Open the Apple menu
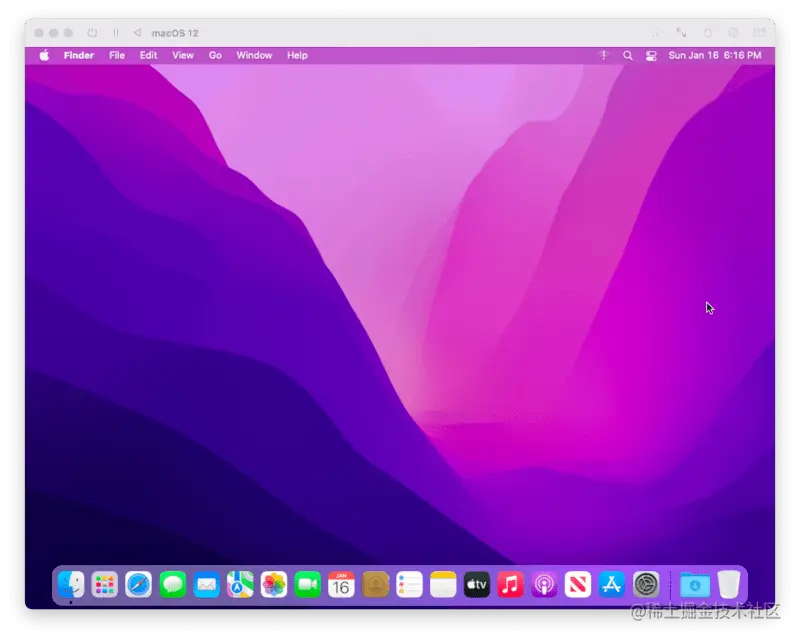 point(44,56)
